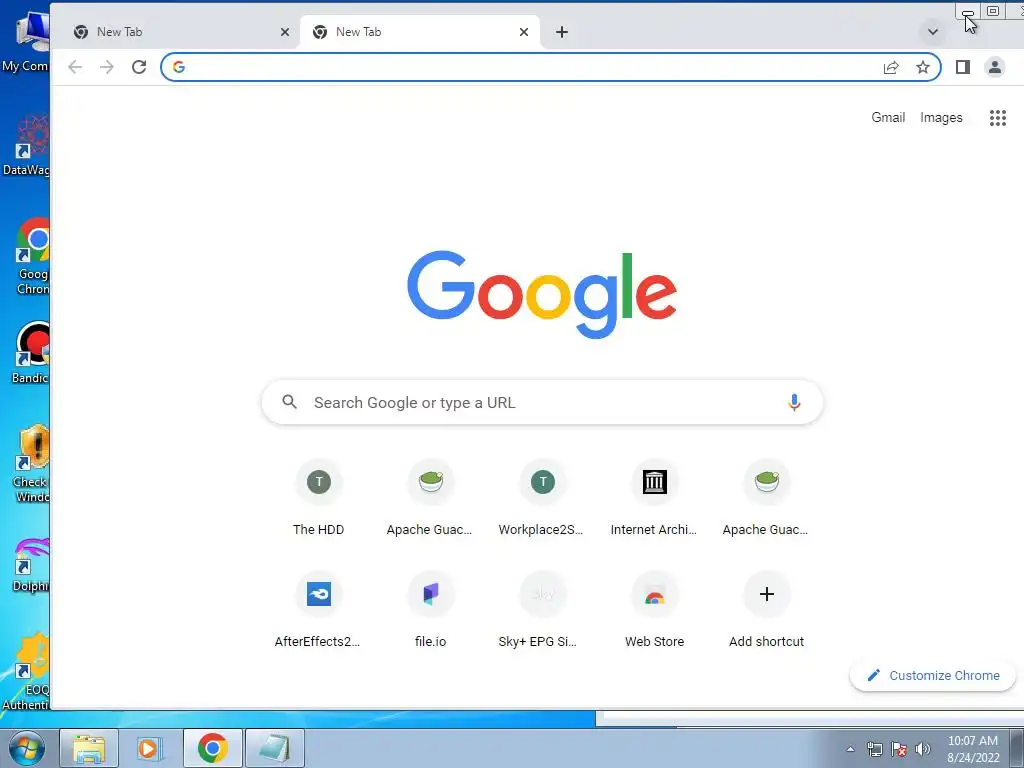This screenshot has height=768, width=1024.
Task: Click the Add shortcut plus tile
Action: pos(767,610)
